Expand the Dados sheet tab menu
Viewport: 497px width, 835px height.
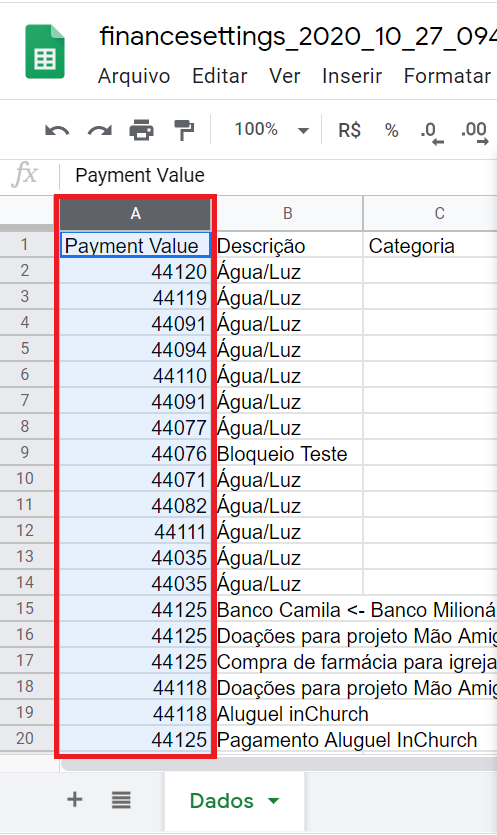273,800
